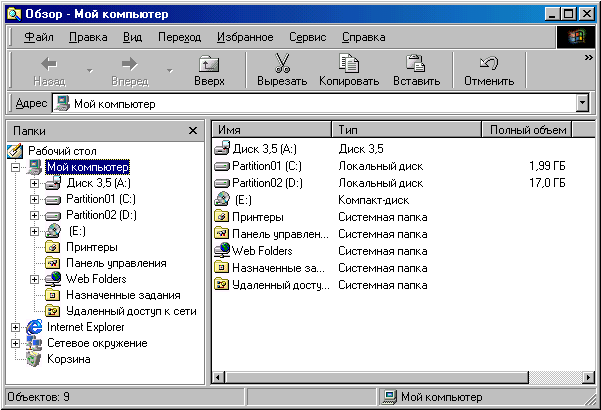The height and width of the screenshot is (410, 601).
Task: Sort by the Имя column header
Action: coord(271,130)
